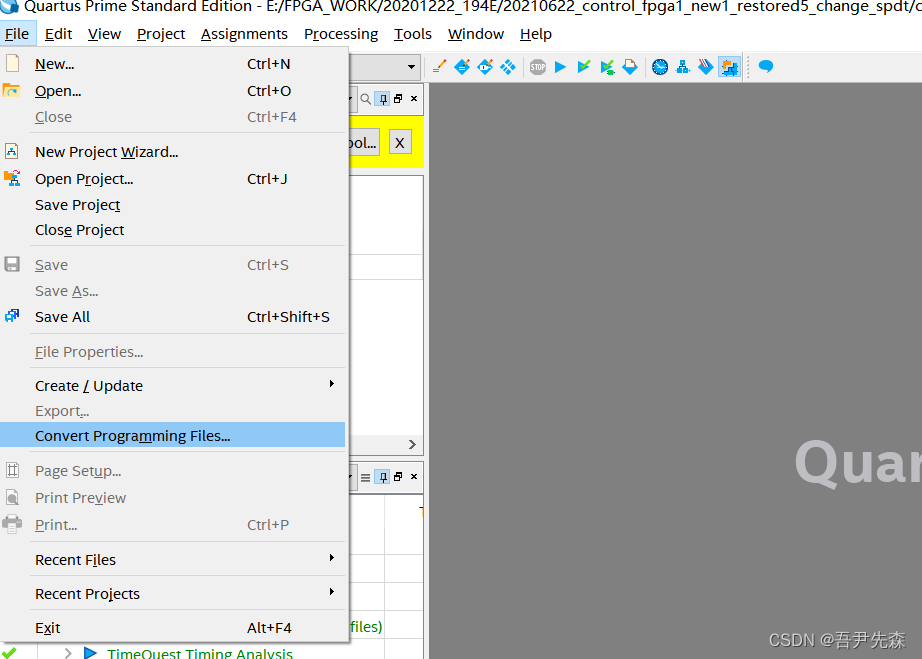This screenshot has height=659, width=922.
Task: Toggle the pin button of the lower panel
Action: point(383,477)
